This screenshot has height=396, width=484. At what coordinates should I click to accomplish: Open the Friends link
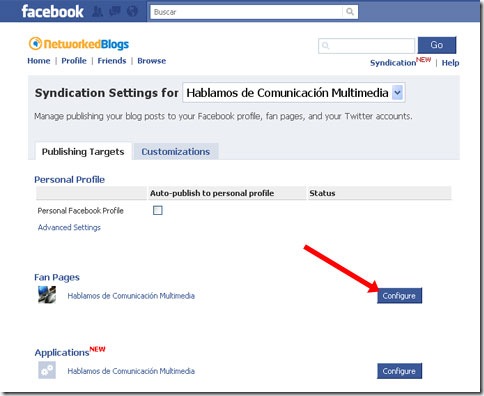tap(112, 61)
